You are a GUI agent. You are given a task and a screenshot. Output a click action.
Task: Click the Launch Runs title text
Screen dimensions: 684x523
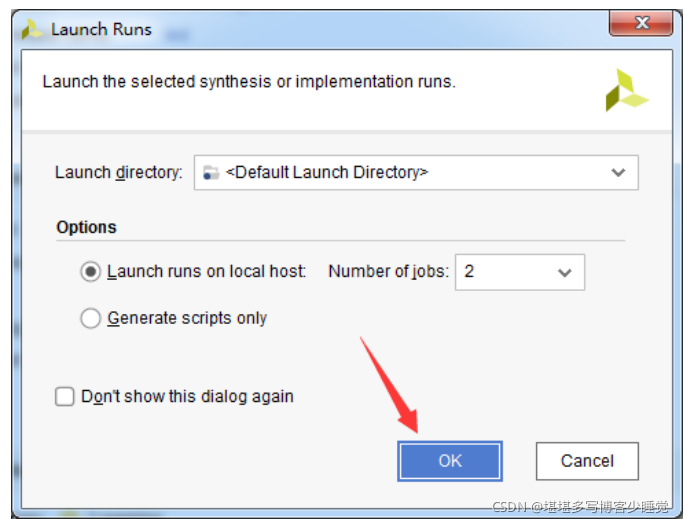point(101,29)
